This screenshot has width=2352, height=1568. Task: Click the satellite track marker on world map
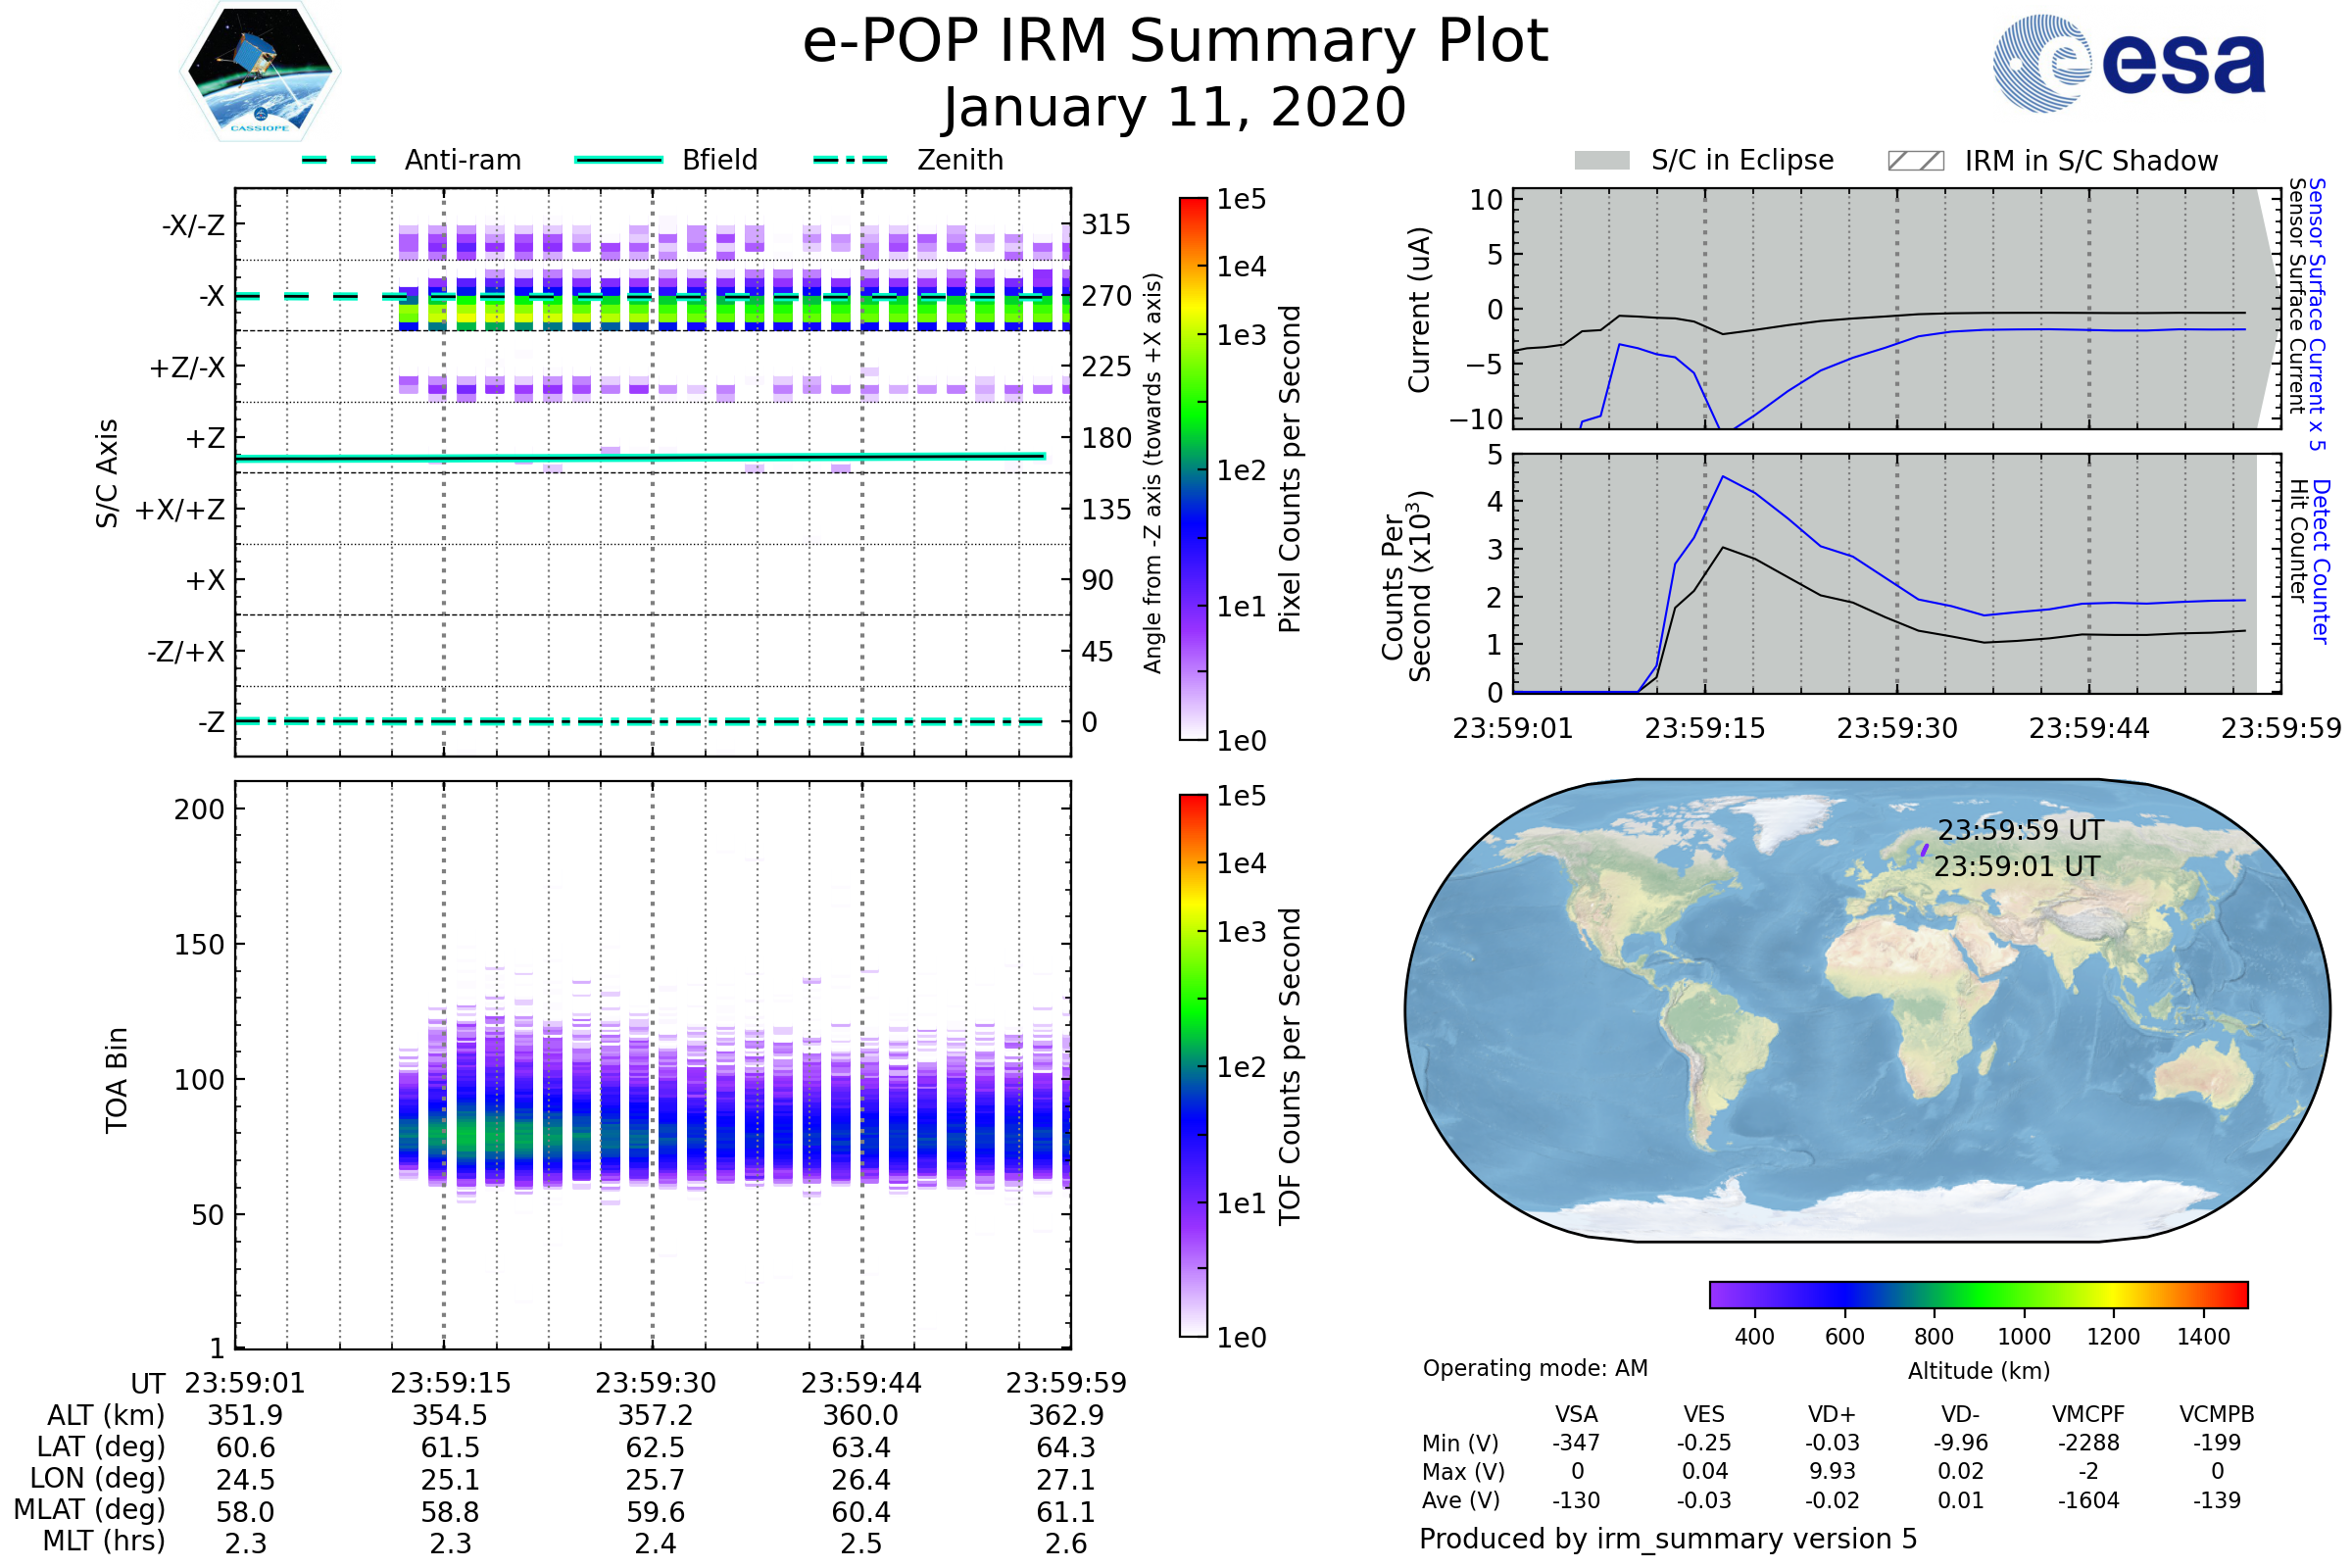[1925, 850]
